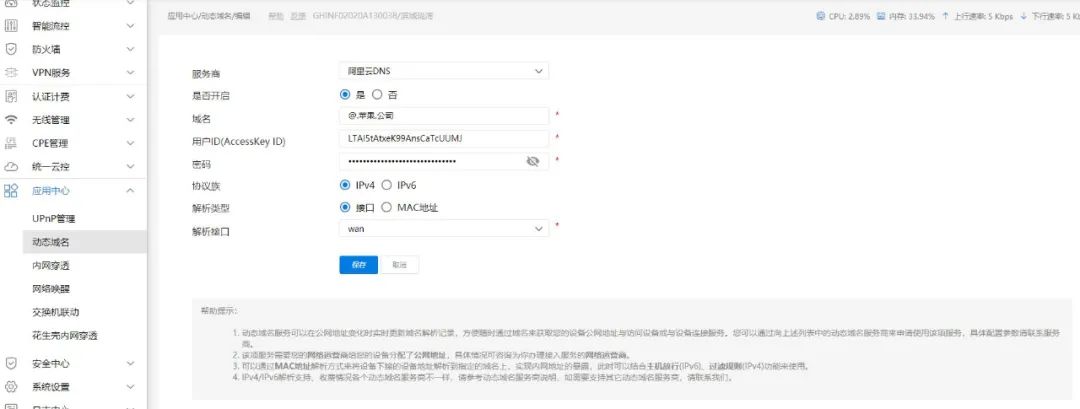
Task: Expand the 系统设置 menu chevron
Action: 130,386
